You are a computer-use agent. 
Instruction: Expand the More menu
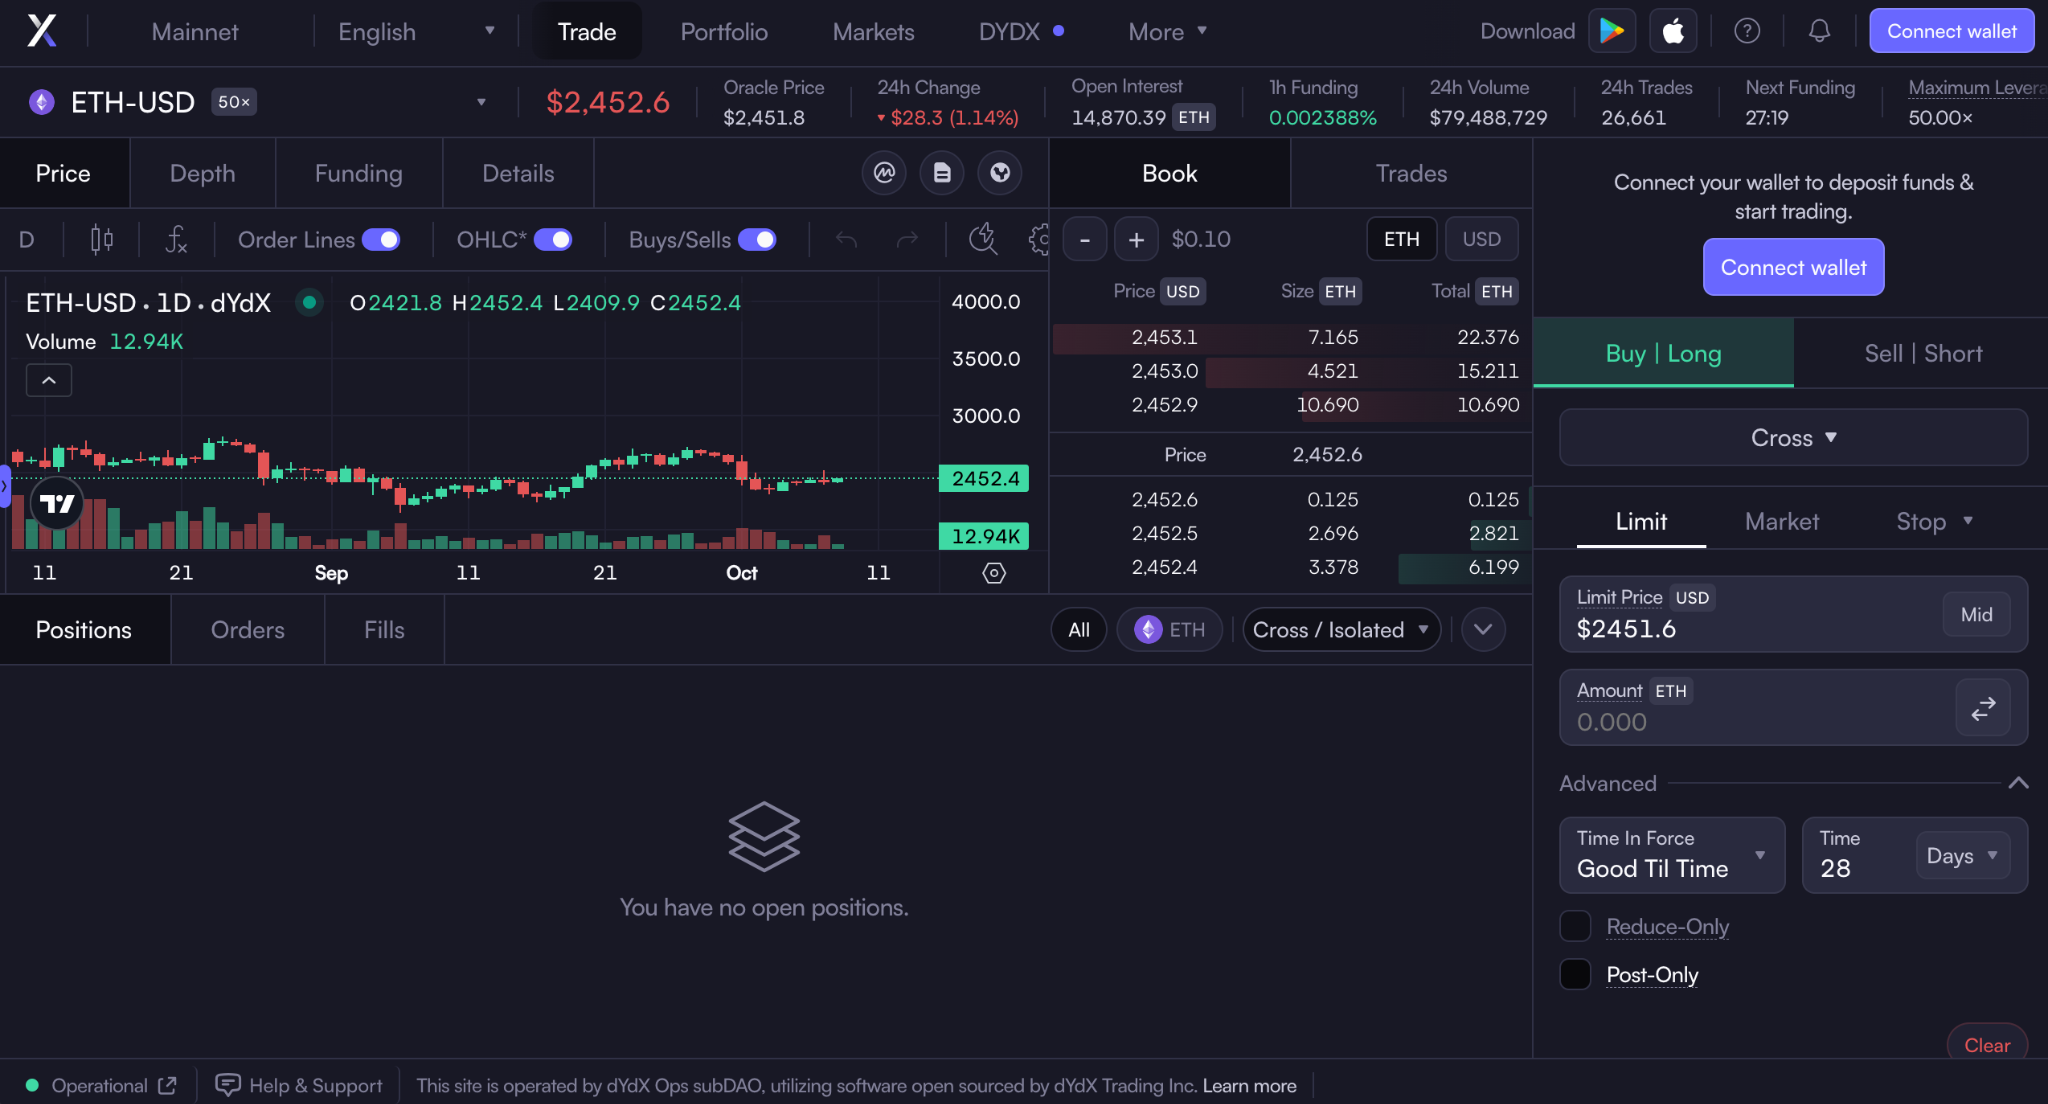[1168, 31]
